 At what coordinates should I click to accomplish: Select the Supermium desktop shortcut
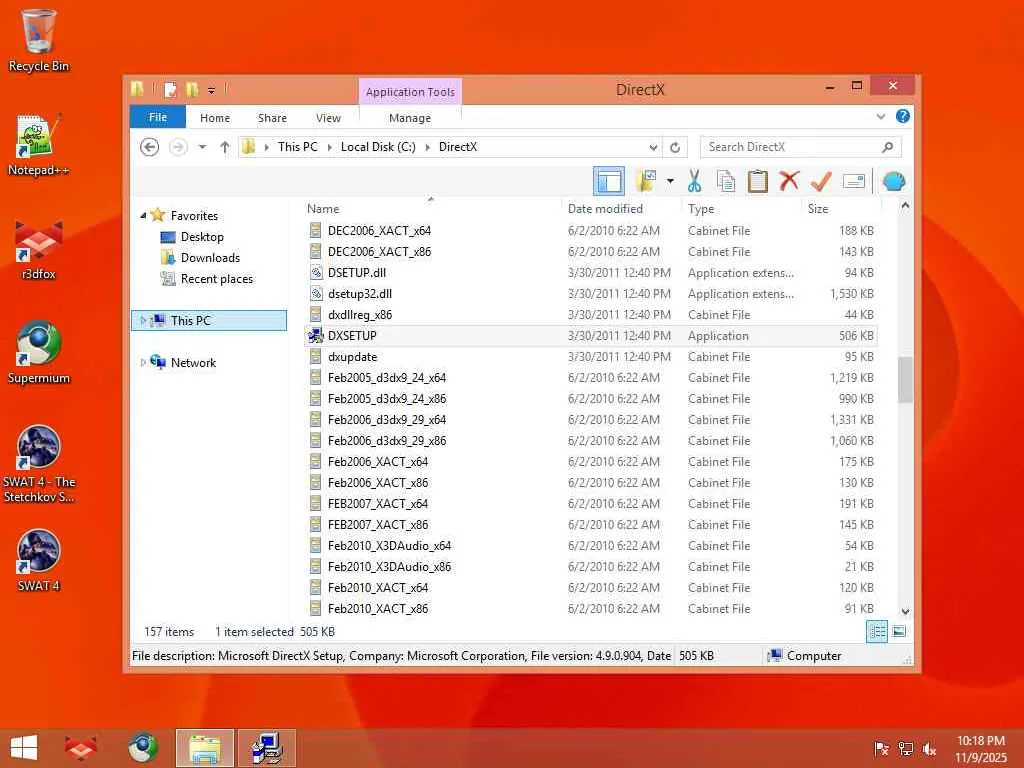(39, 353)
